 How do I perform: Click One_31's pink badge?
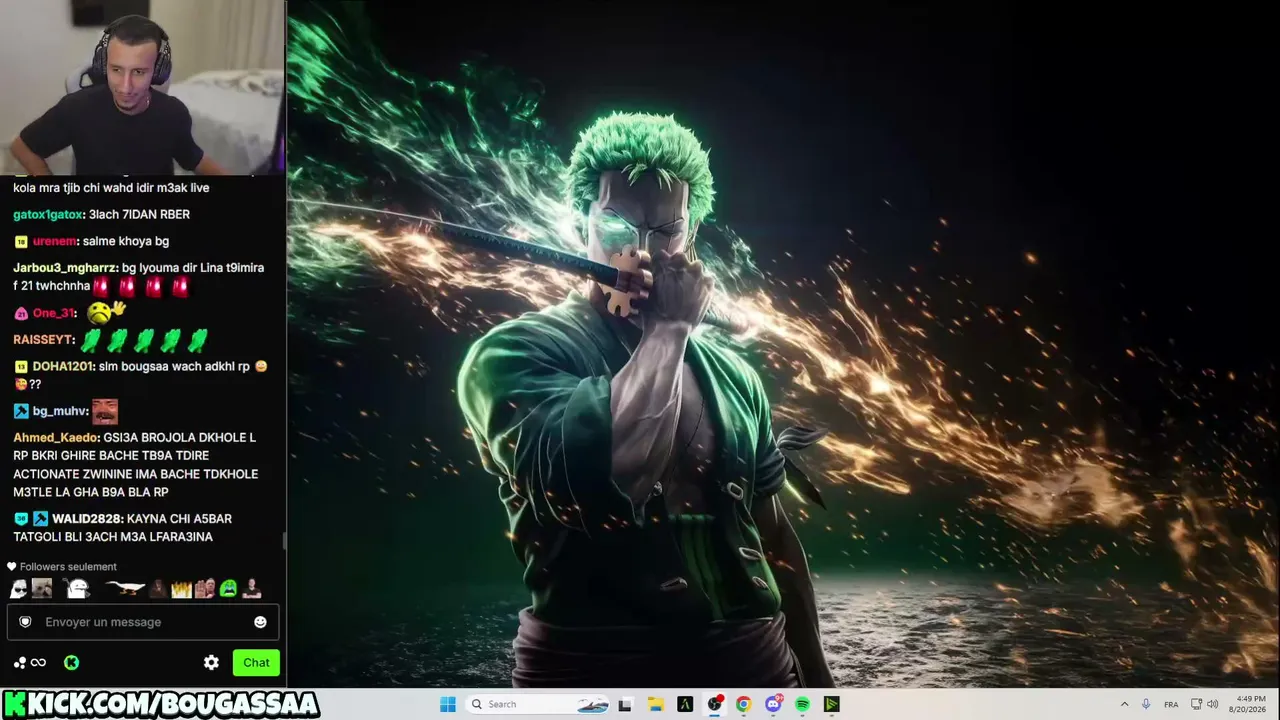[20, 314]
